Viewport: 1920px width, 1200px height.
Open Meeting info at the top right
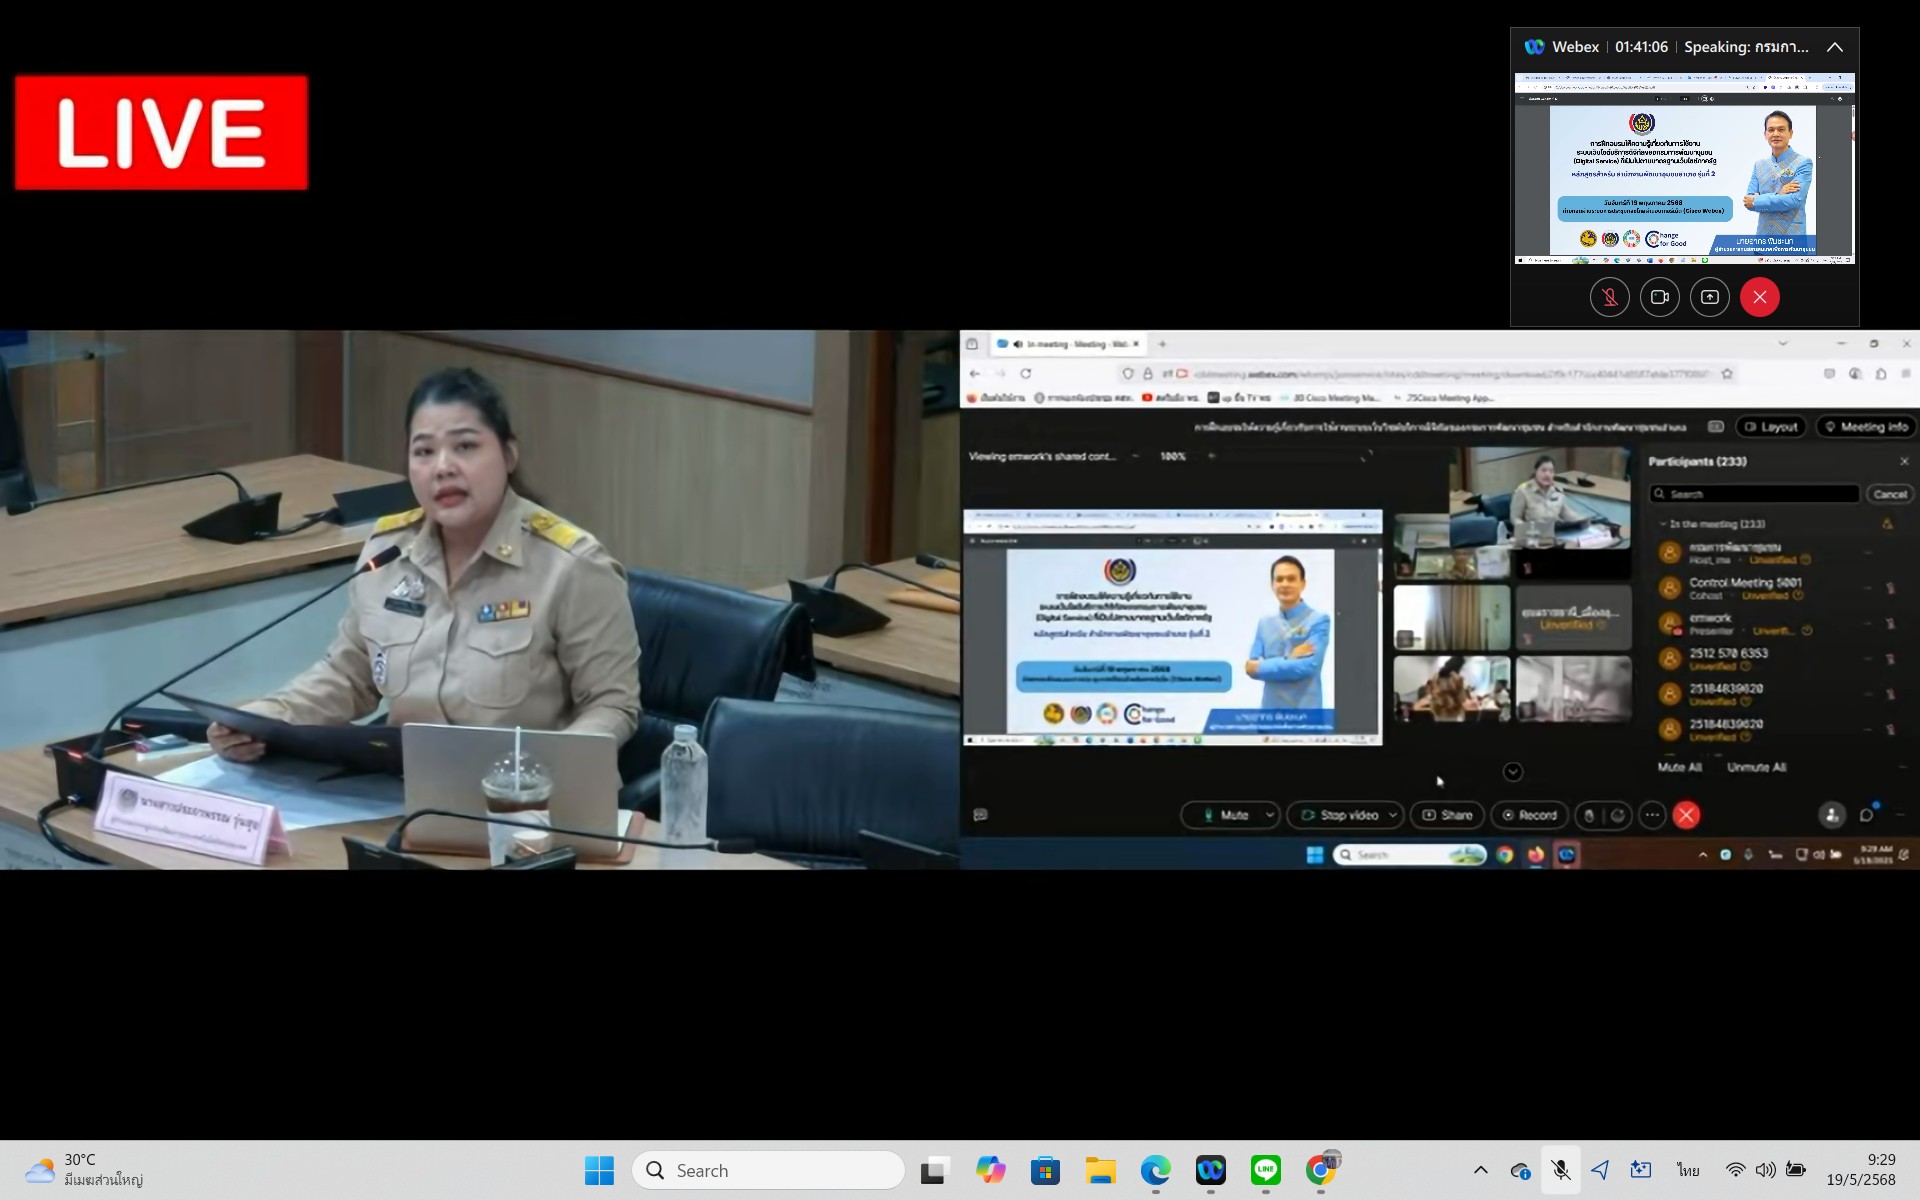click(x=1866, y=427)
